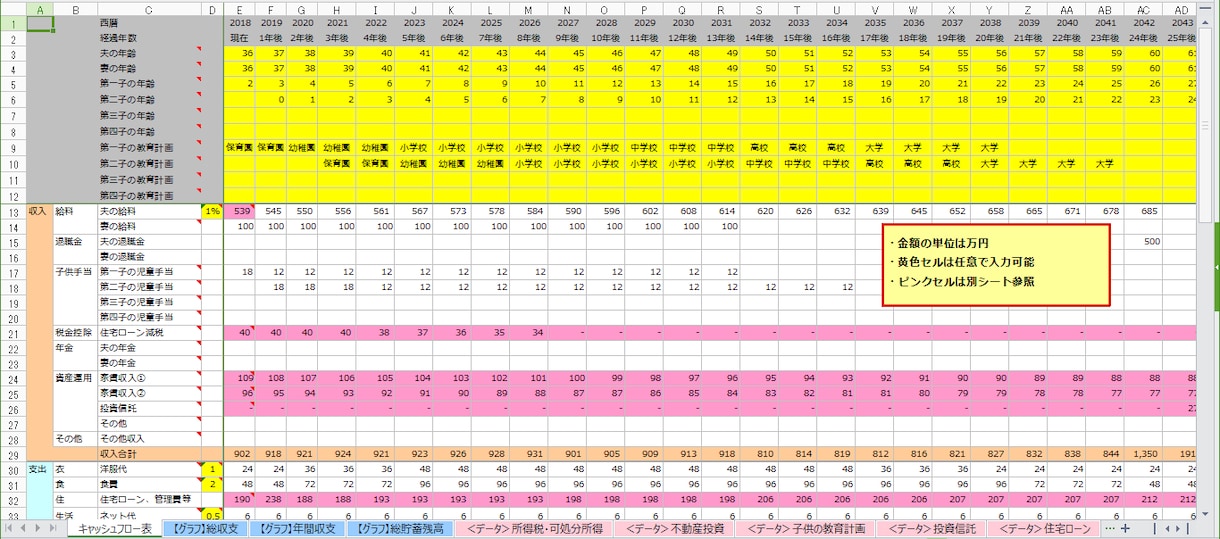Viewport: 1220px width, 539px height.
Task: Click the 1,350 income total cell
Action: pos(1142,454)
